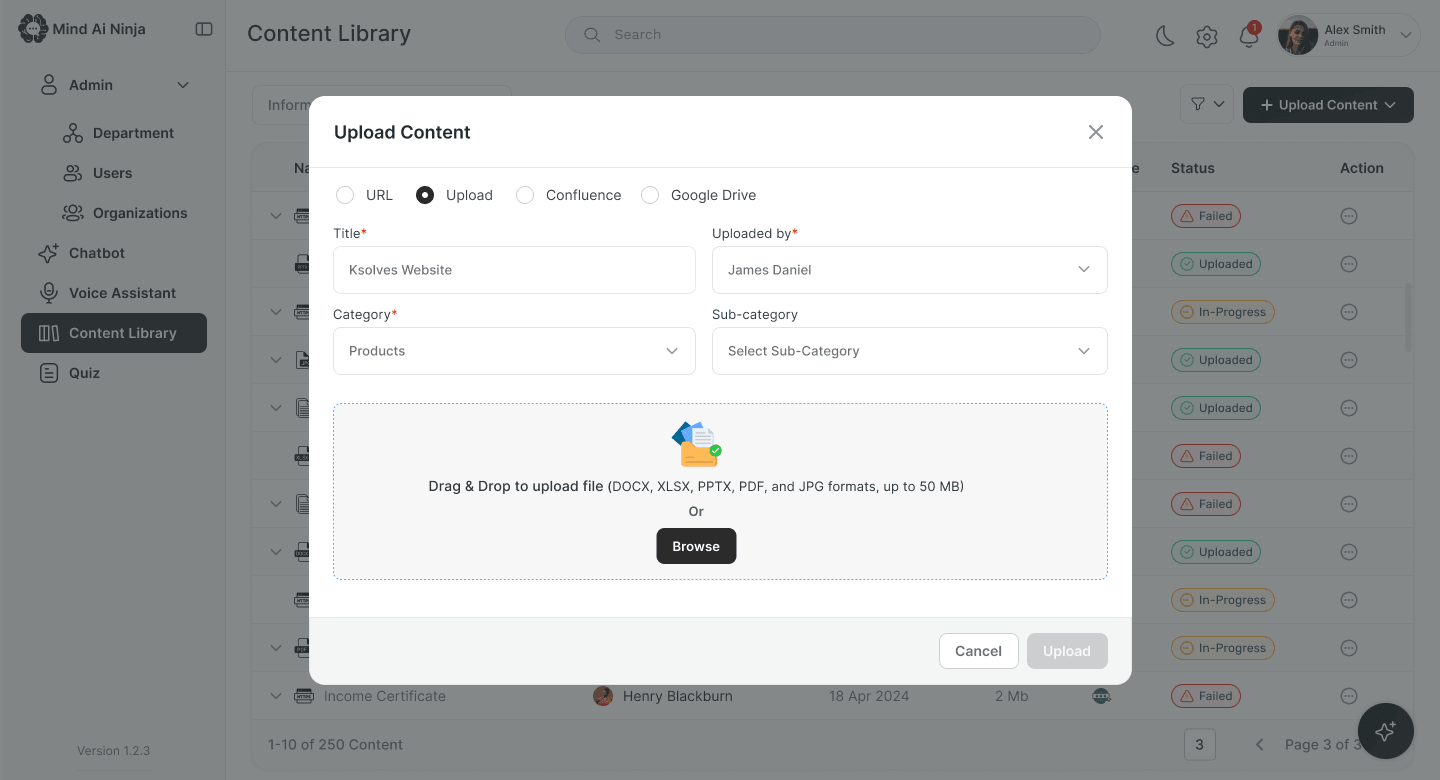Click Alex Smith profile avatar
Screen dimensions: 1440x780
pyautogui.click(x=1298, y=36)
